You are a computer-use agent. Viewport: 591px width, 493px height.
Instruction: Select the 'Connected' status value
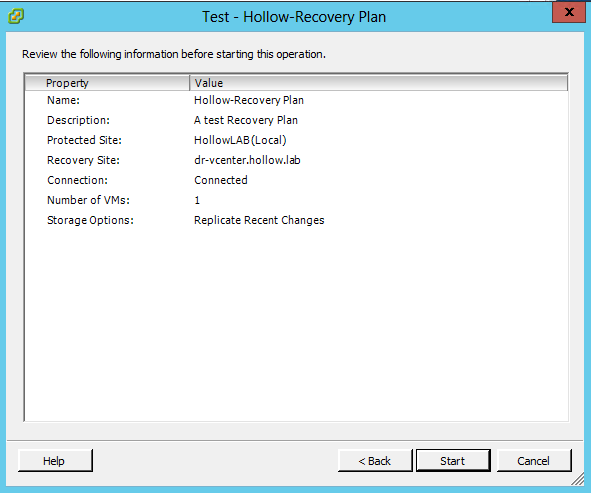click(x=221, y=180)
